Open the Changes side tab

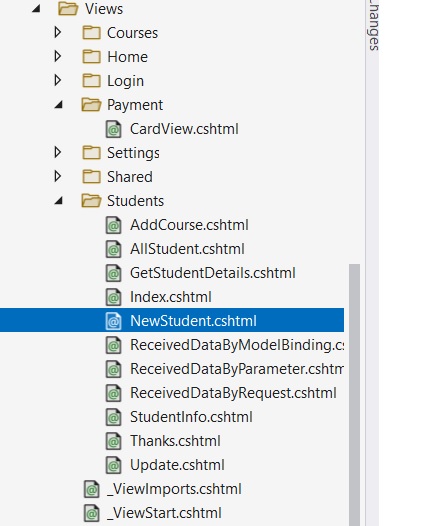(x=373, y=25)
